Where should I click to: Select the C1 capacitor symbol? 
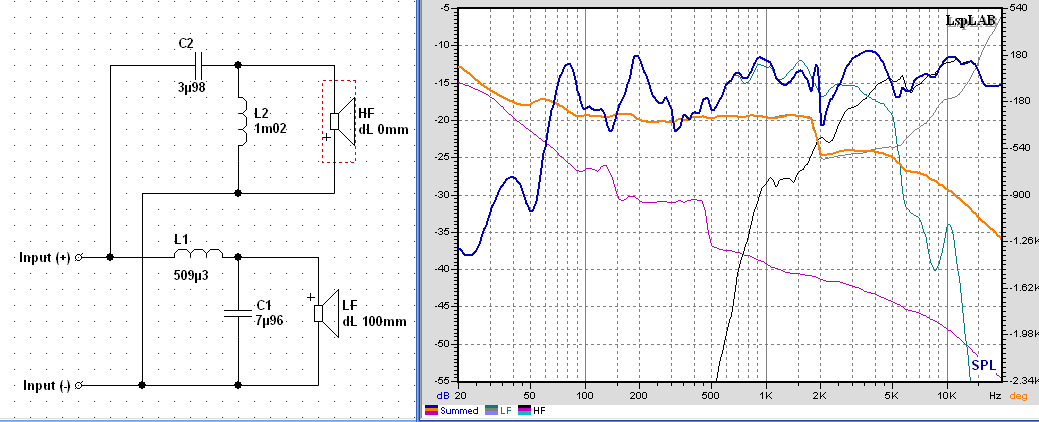click(238, 313)
